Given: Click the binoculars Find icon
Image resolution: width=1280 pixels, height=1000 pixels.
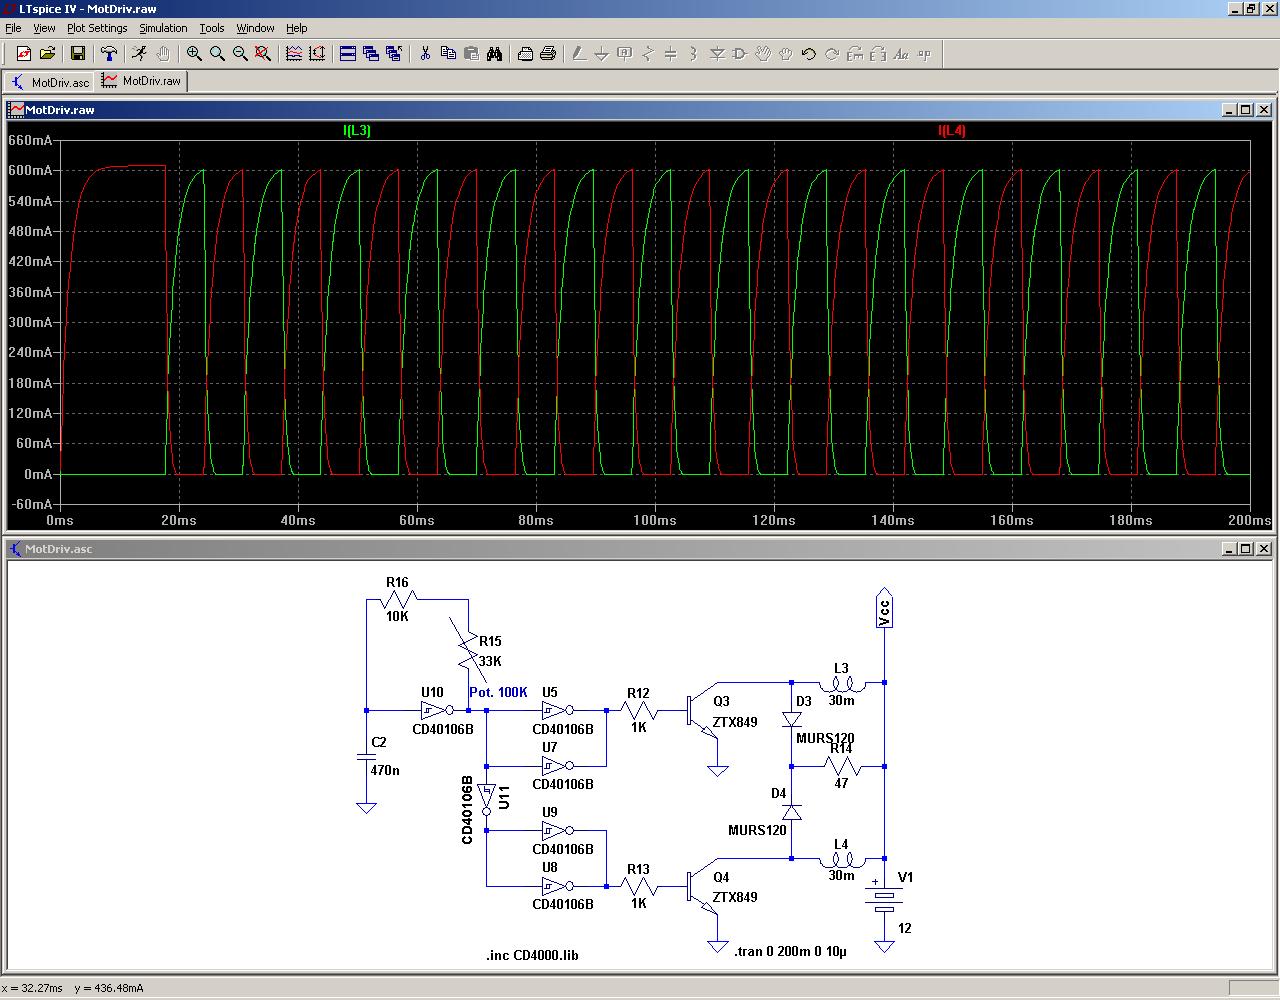Looking at the screenshot, I should [x=494, y=54].
